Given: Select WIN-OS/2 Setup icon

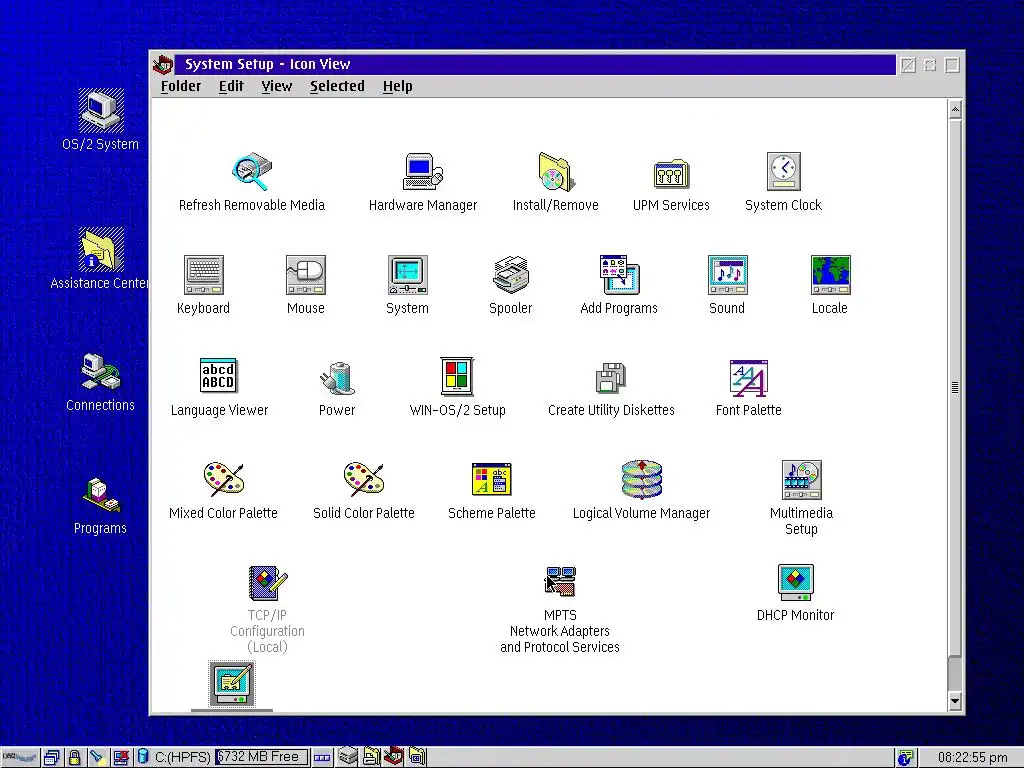Looking at the screenshot, I should click(457, 377).
